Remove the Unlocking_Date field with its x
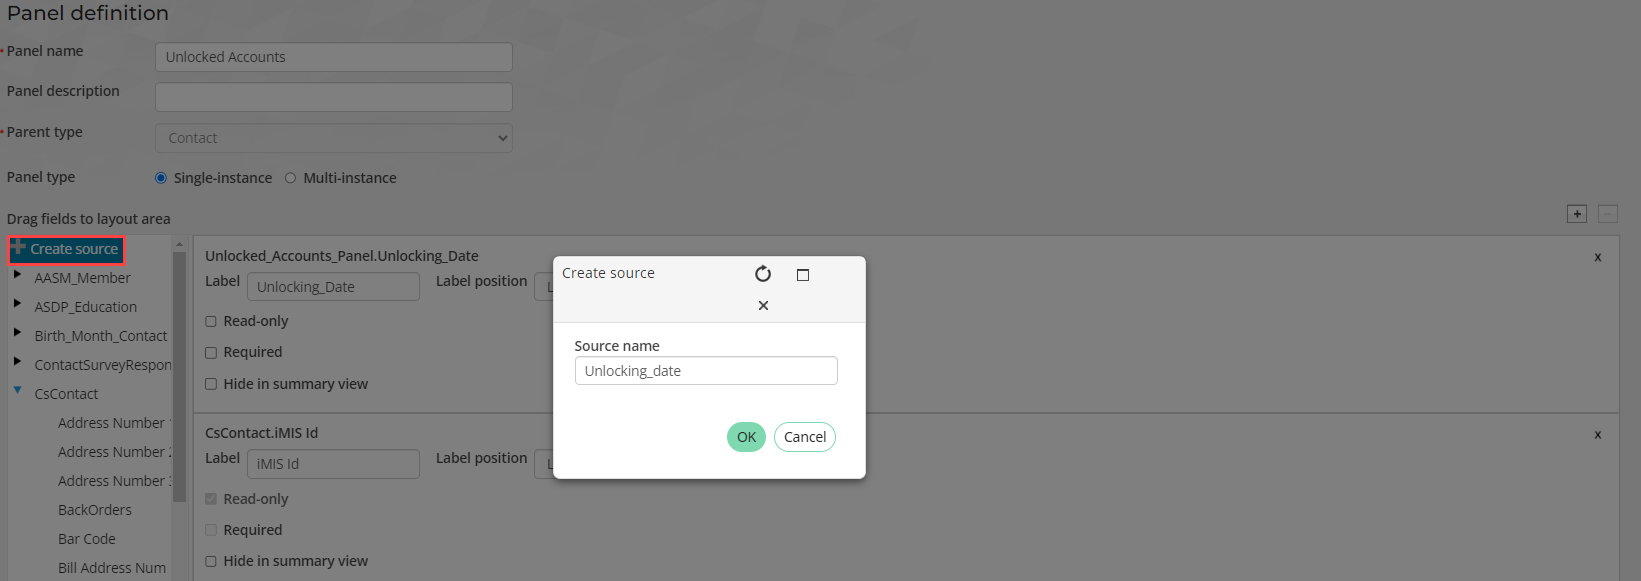The image size is (1641, 581). pyautogui.click(x=1598, y=257)
